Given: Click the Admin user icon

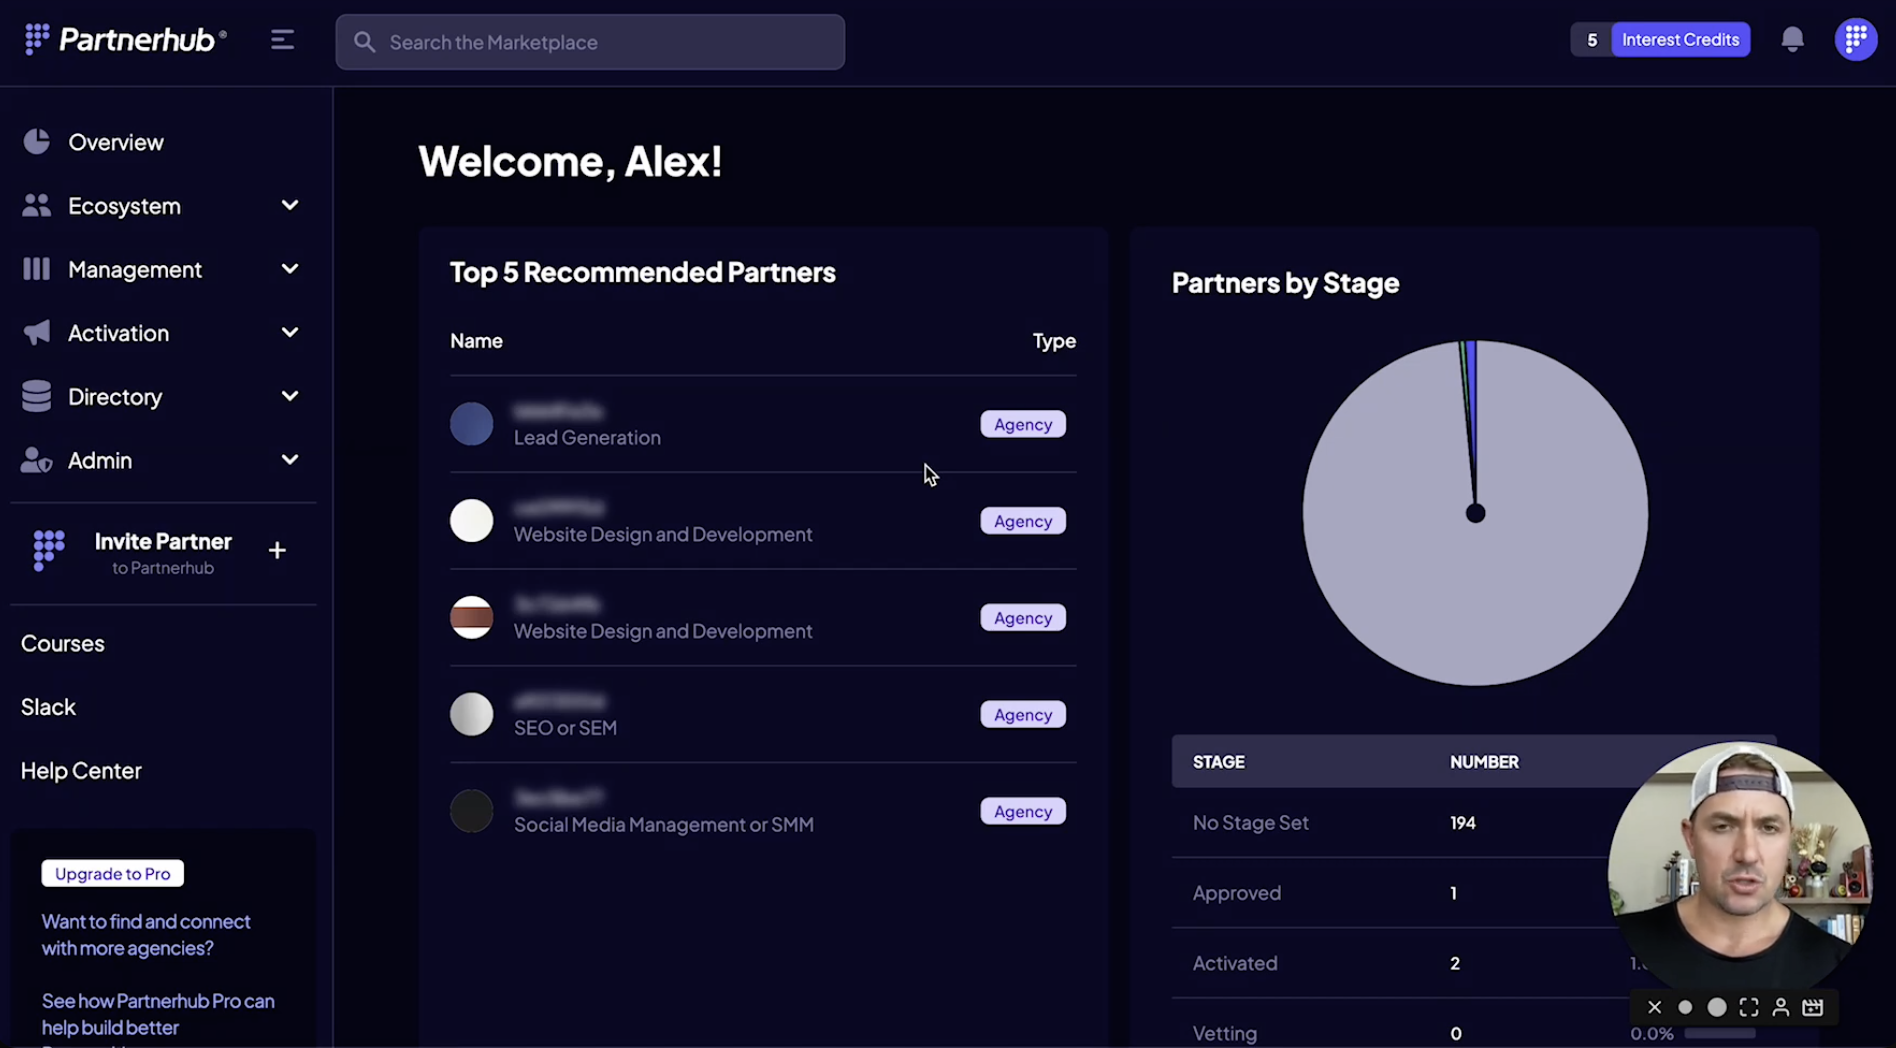Looking at the screenshot, I should click(x=36, y=460).
